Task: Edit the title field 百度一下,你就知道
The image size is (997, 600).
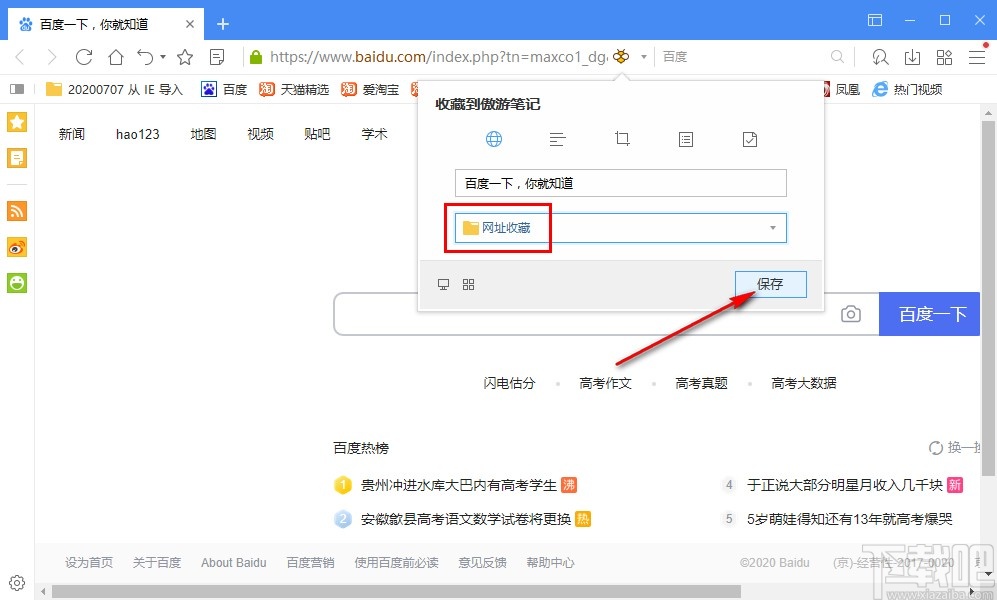Action: pyautogui.click(x=621, y=183)
